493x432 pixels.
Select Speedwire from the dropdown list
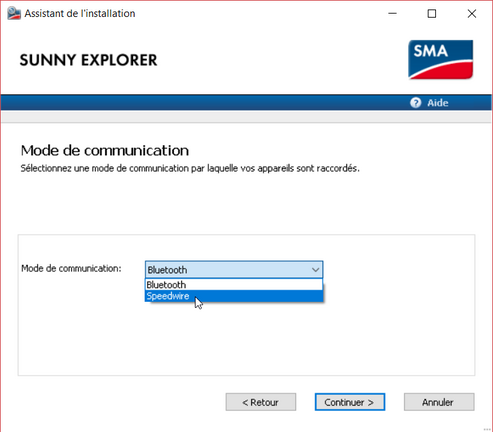point(234,296)
